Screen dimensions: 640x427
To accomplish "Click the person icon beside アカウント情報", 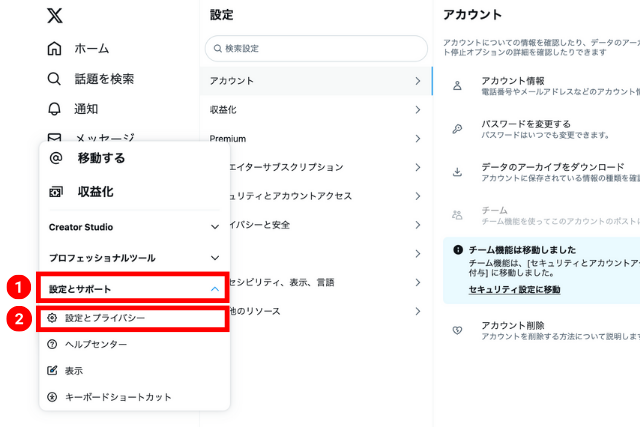I will tap(457, 86).
